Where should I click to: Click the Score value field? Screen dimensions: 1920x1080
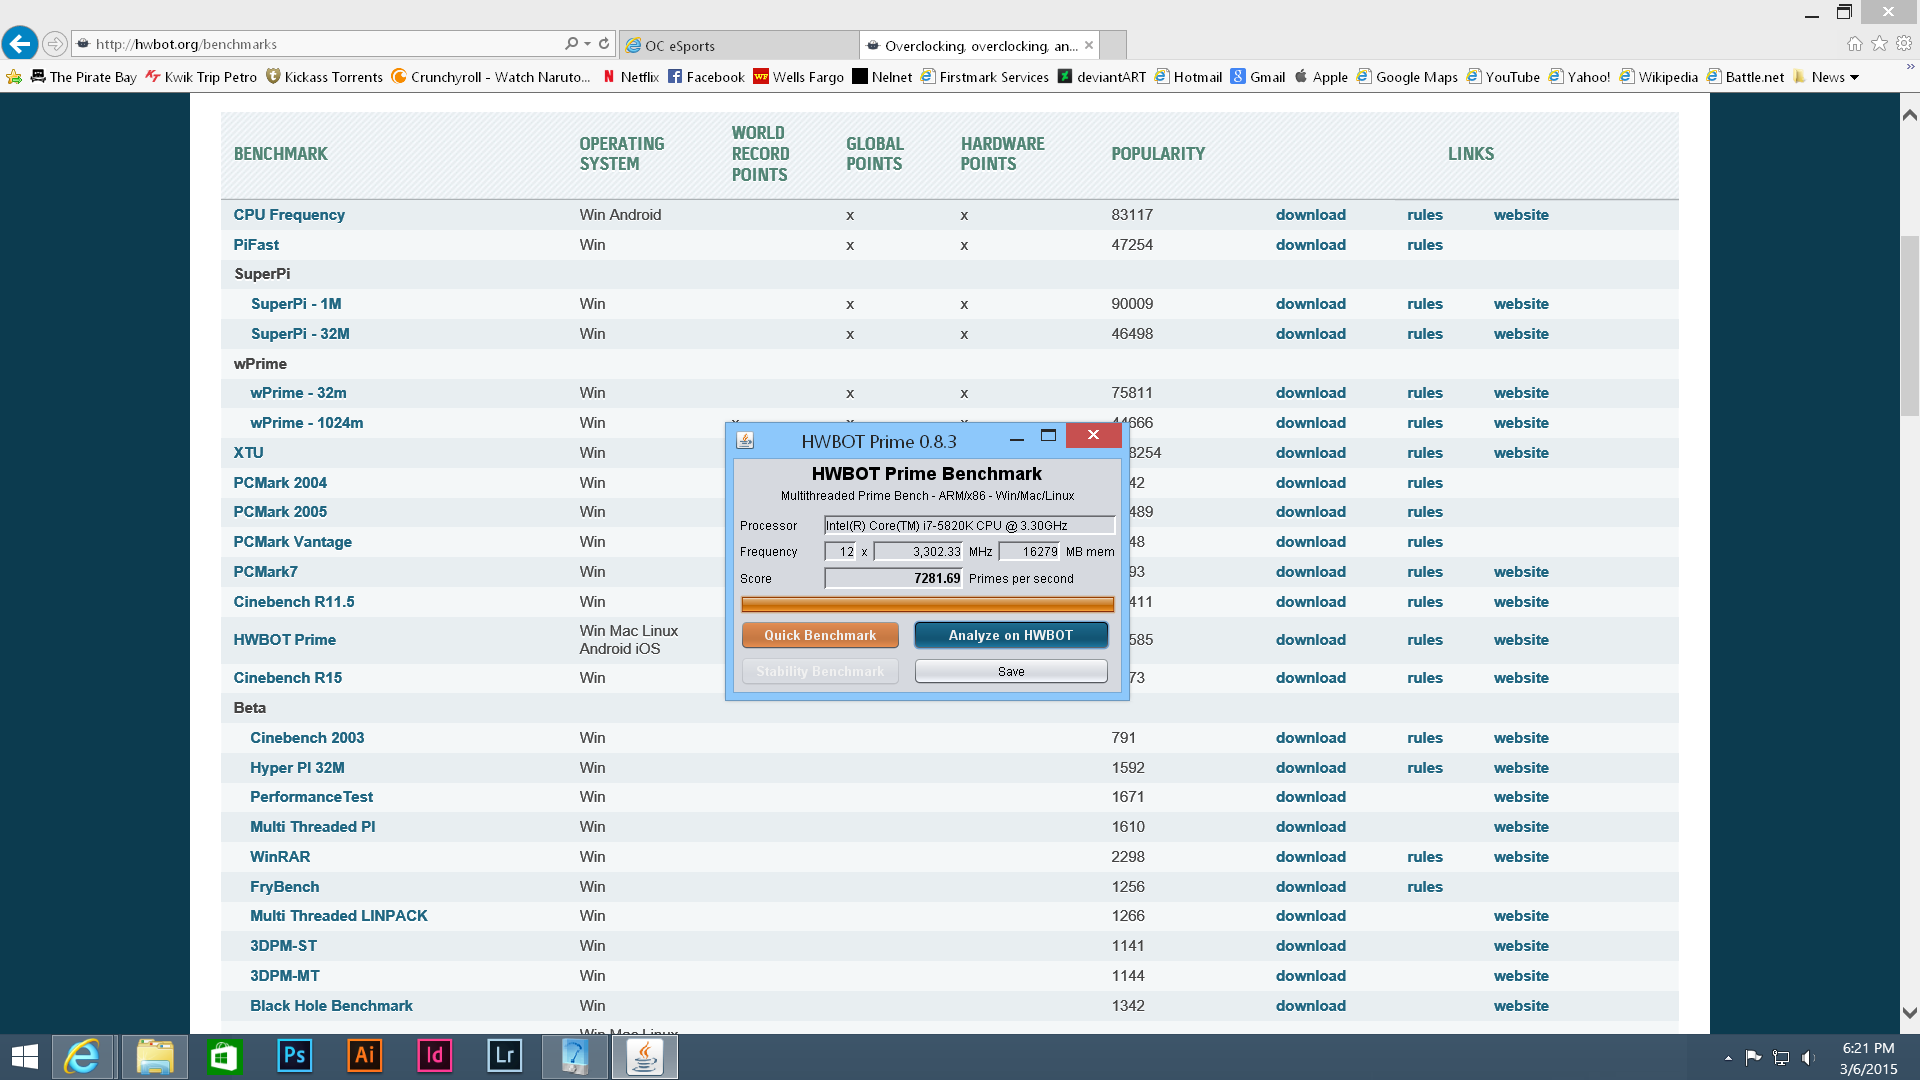point(893,578)
